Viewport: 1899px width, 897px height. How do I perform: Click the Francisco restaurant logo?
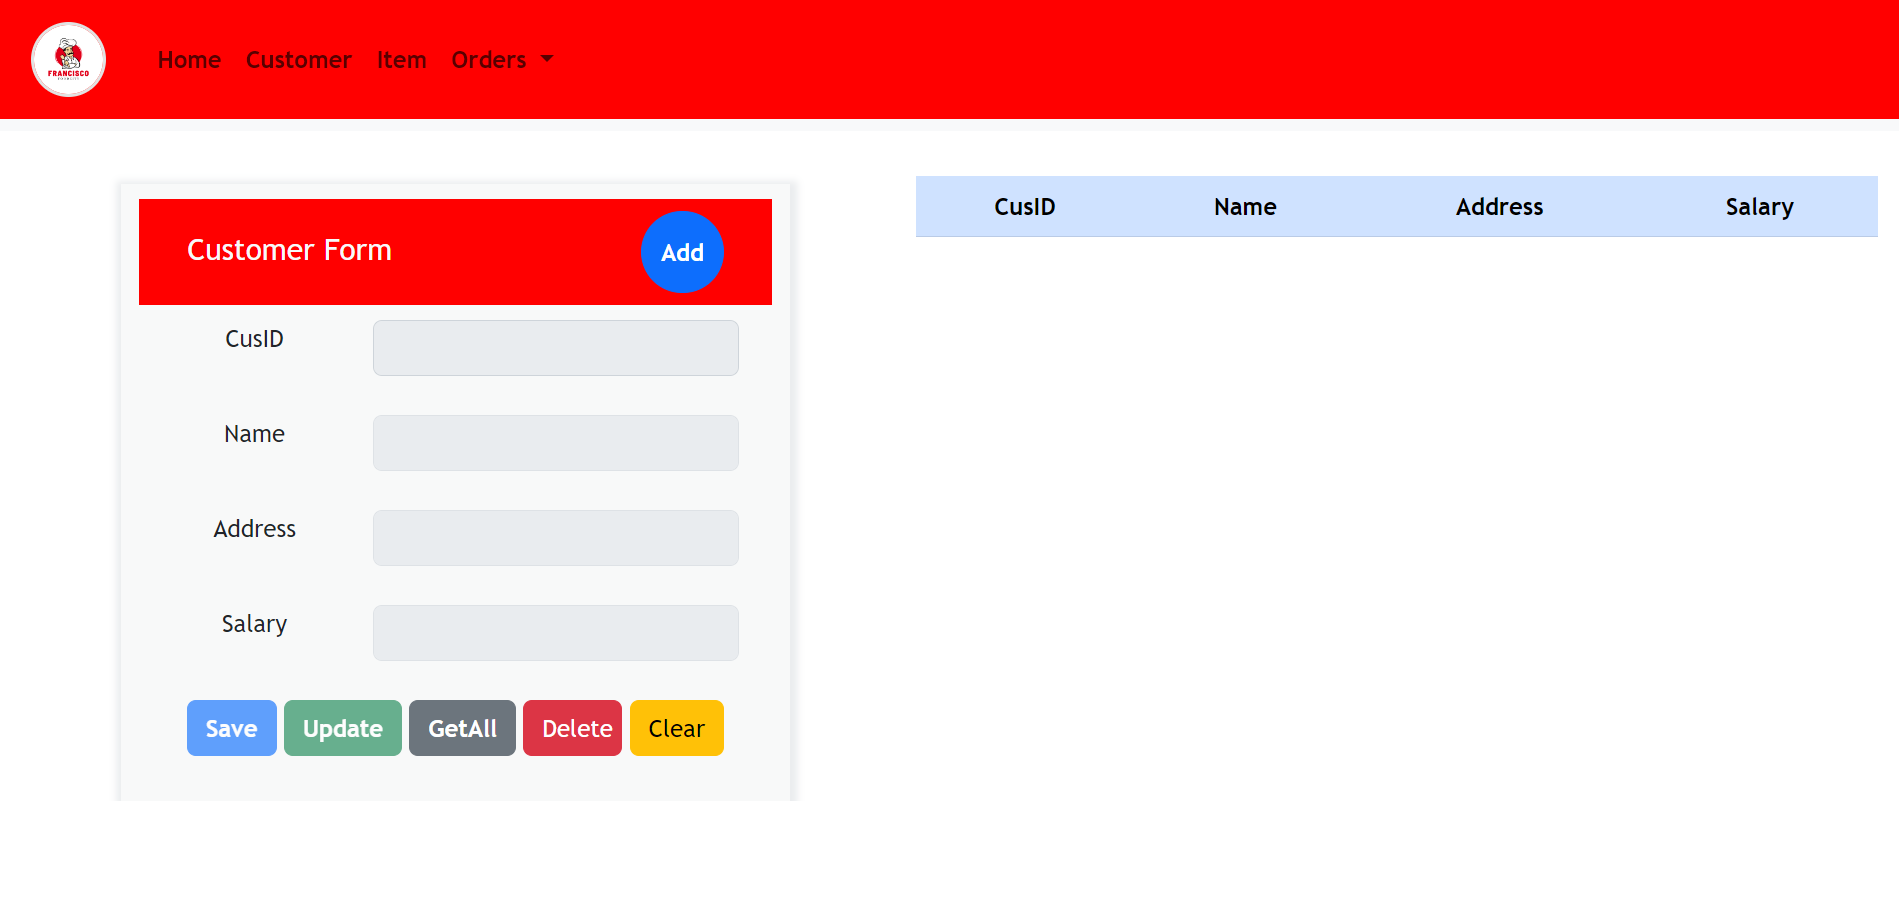68,60
